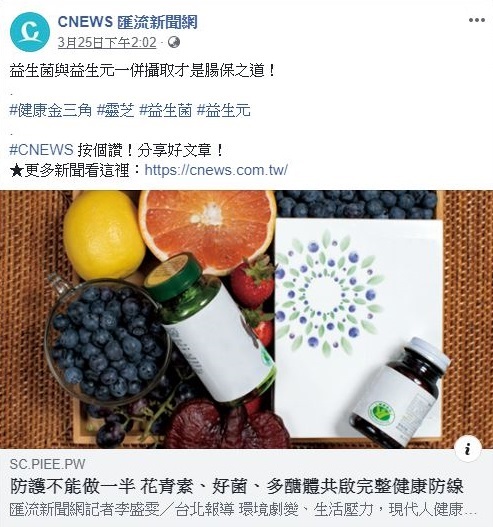
Task: Click the post sentence 益生菌與益生元一併攝取
Action: (142, 71)
